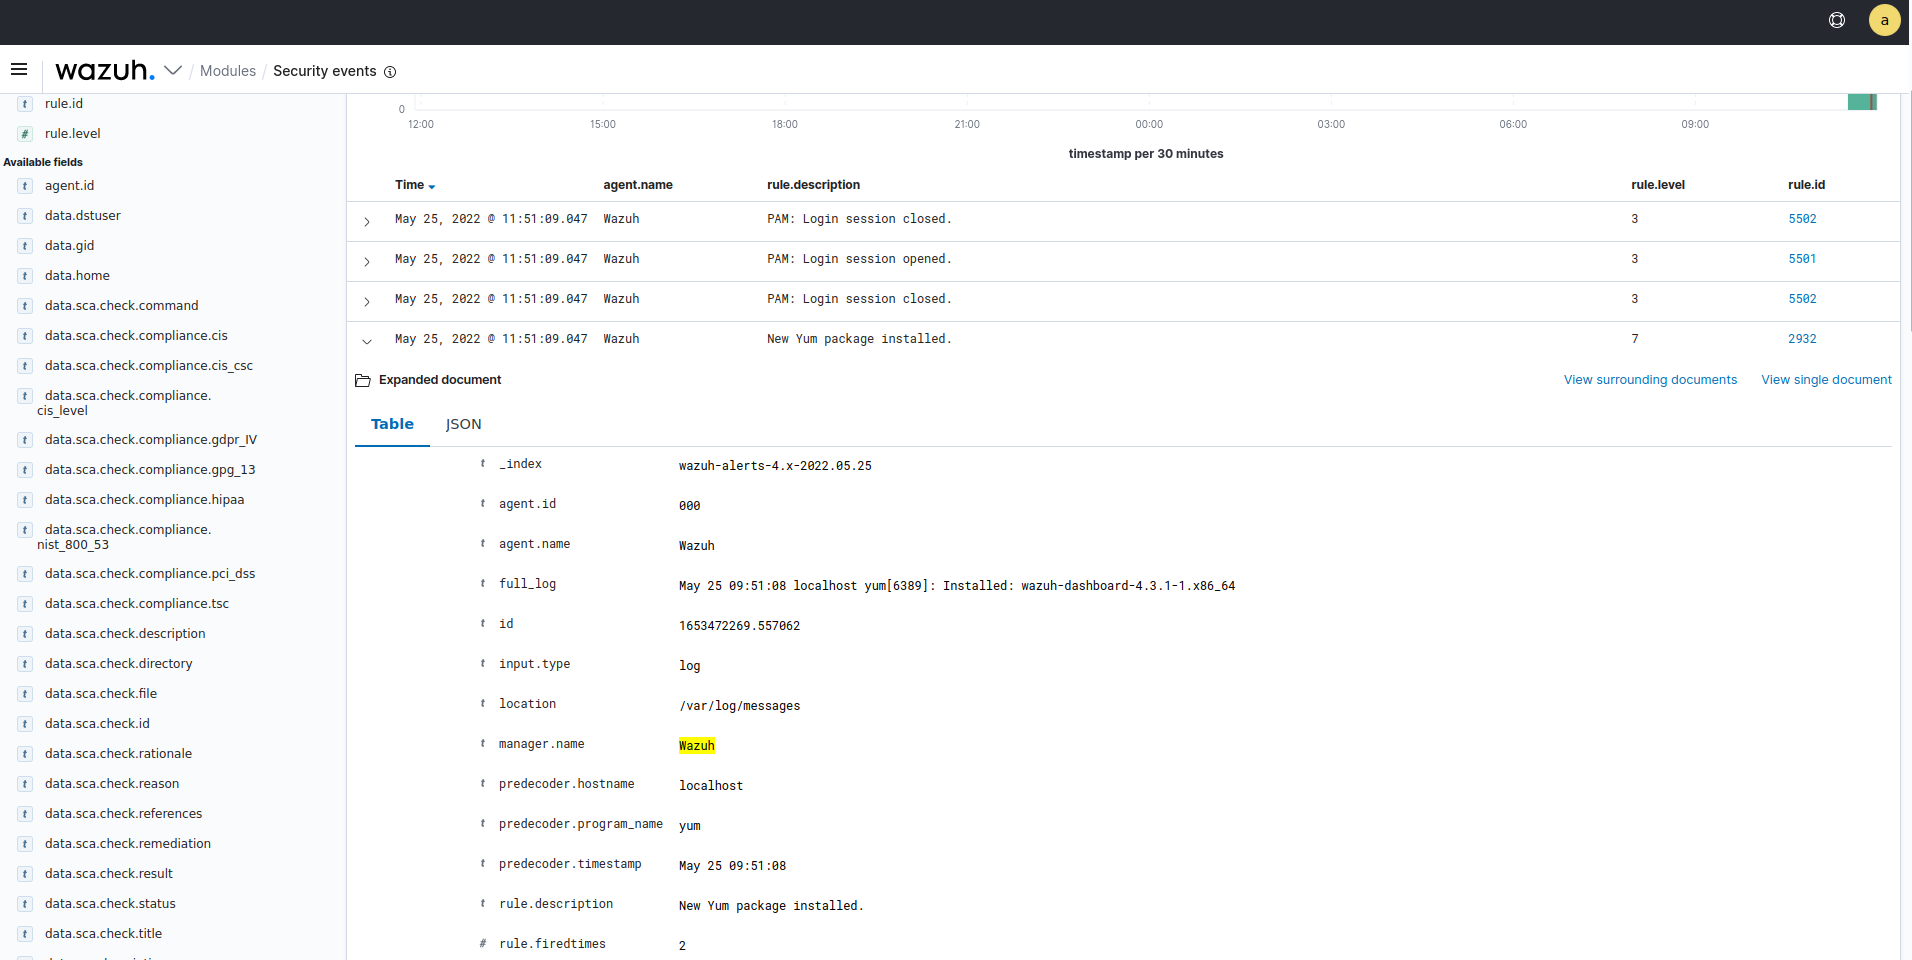This screenshot has height=960, width=1912.
Task: Click the highlighted 'Wazuh' manager.name value
Action: click(x=696, y=745)
